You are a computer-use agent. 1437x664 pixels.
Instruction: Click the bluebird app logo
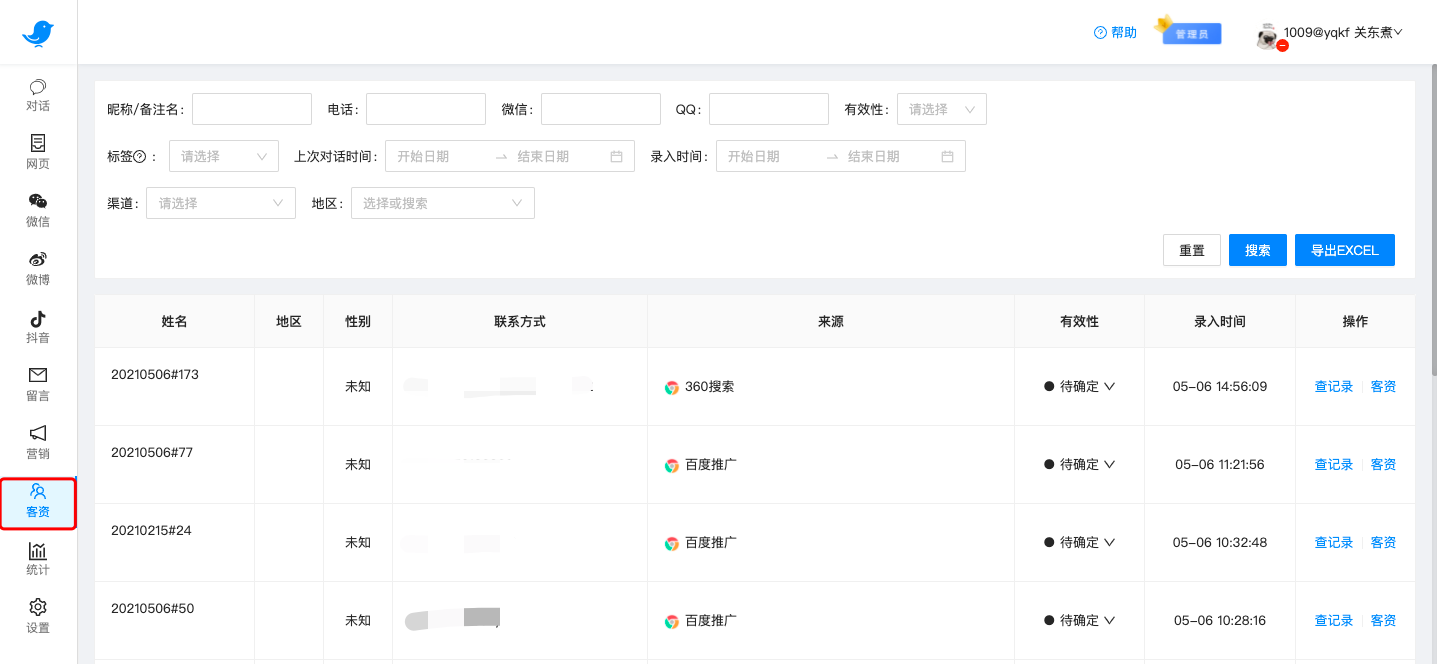(x=37, y=31)
